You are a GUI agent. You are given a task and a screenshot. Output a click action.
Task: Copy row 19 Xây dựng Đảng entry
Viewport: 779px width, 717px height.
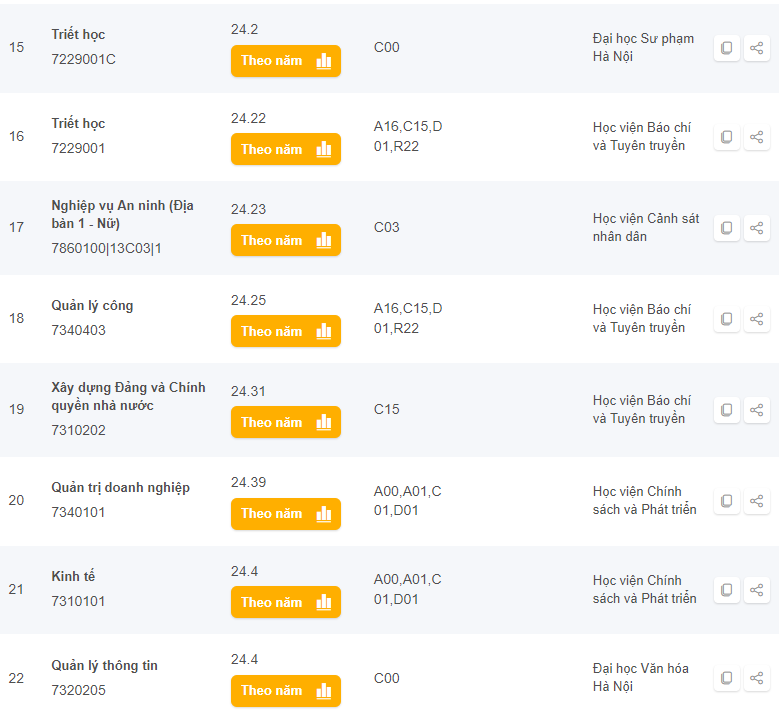(727, 410)
